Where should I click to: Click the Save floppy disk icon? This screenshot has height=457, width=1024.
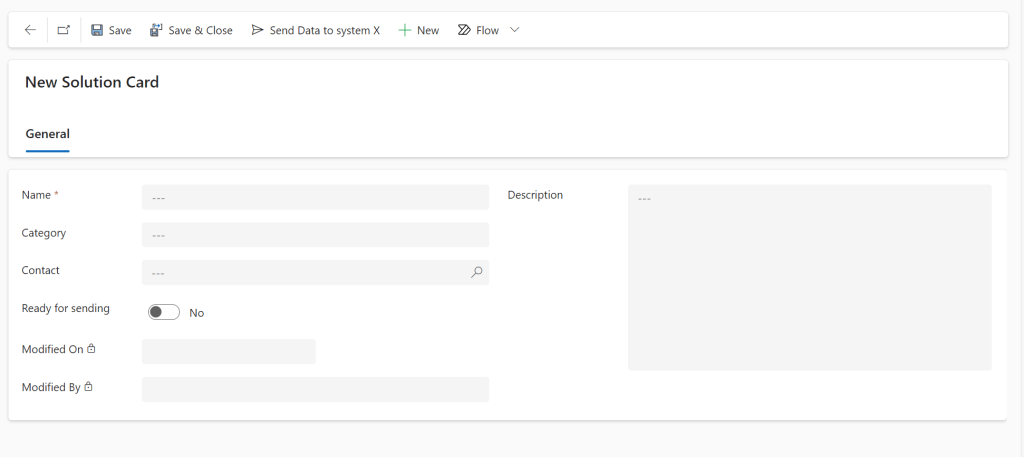pyautogui.click(x=97, y=30)
